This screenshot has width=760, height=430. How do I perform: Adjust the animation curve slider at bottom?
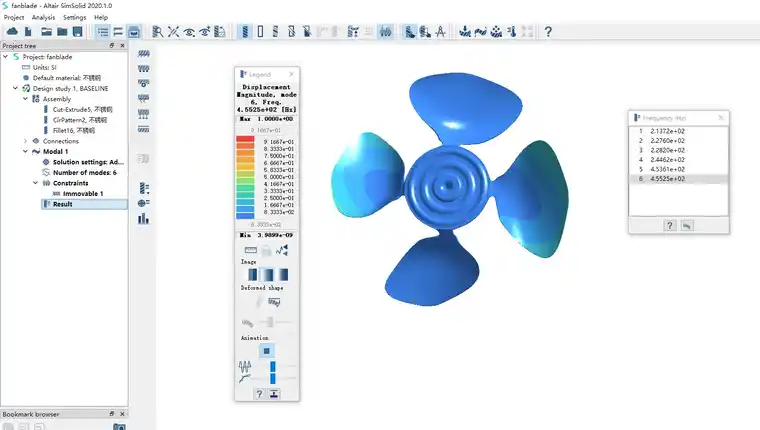pos(273,378)
